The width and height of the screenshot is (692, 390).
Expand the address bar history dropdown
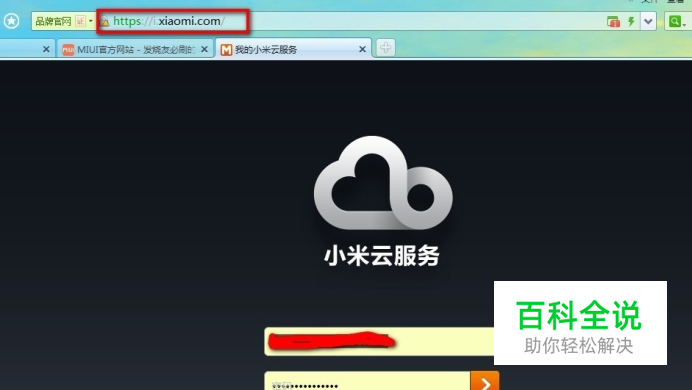click(x=648, y=21)
